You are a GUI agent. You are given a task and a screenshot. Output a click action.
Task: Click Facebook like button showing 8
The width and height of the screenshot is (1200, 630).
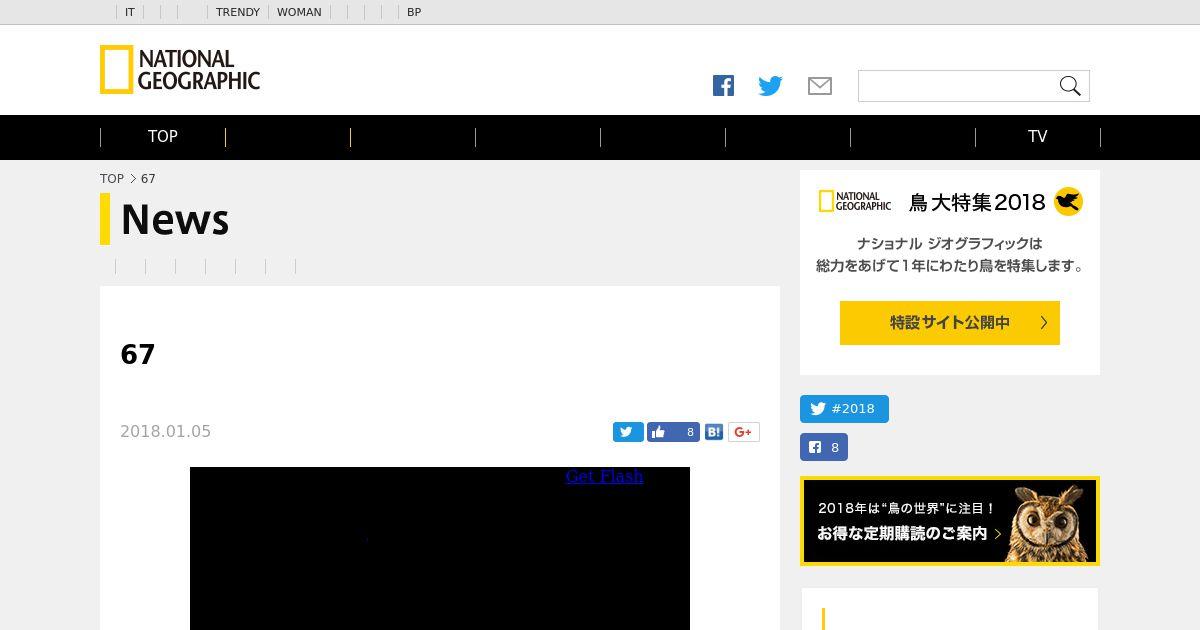click(673, 432)
